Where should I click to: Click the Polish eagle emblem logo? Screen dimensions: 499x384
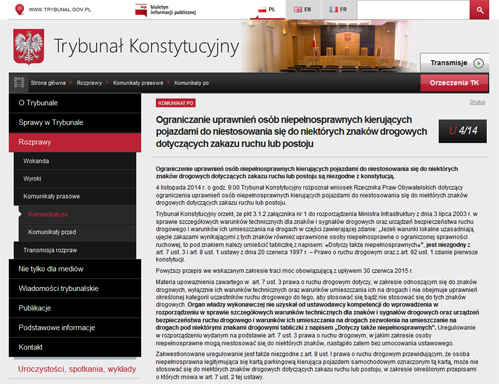[29, 47]
